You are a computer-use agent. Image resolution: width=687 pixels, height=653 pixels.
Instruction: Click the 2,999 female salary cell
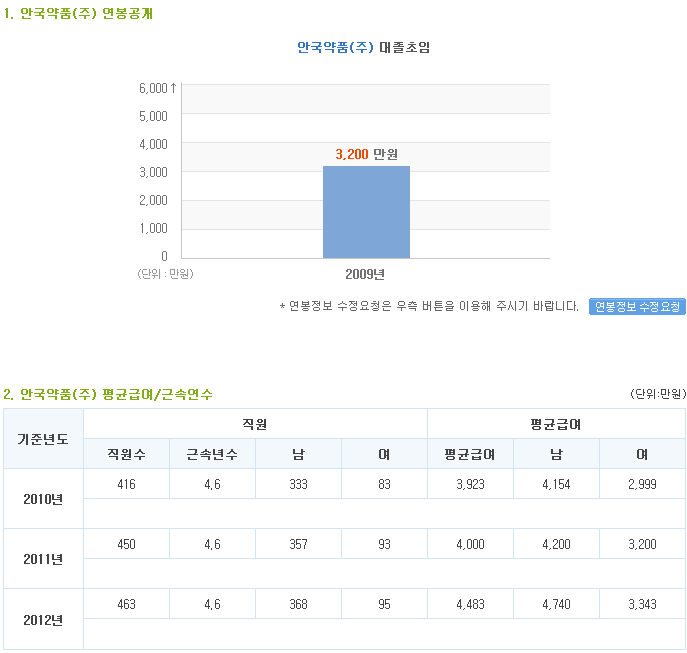[642, 484]
